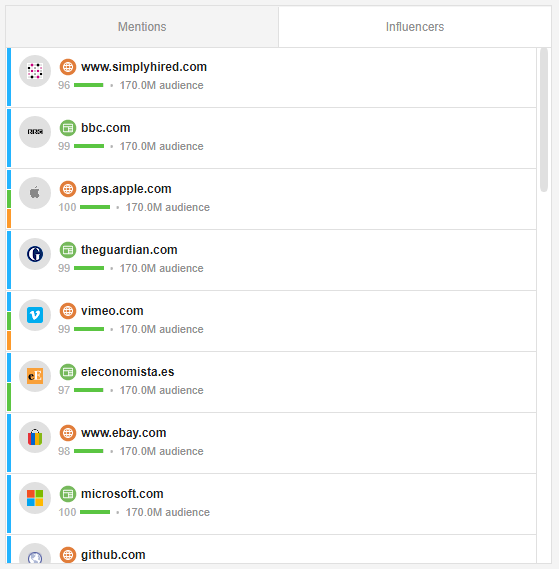Open the microsoft.com influencer

point(122,494)
